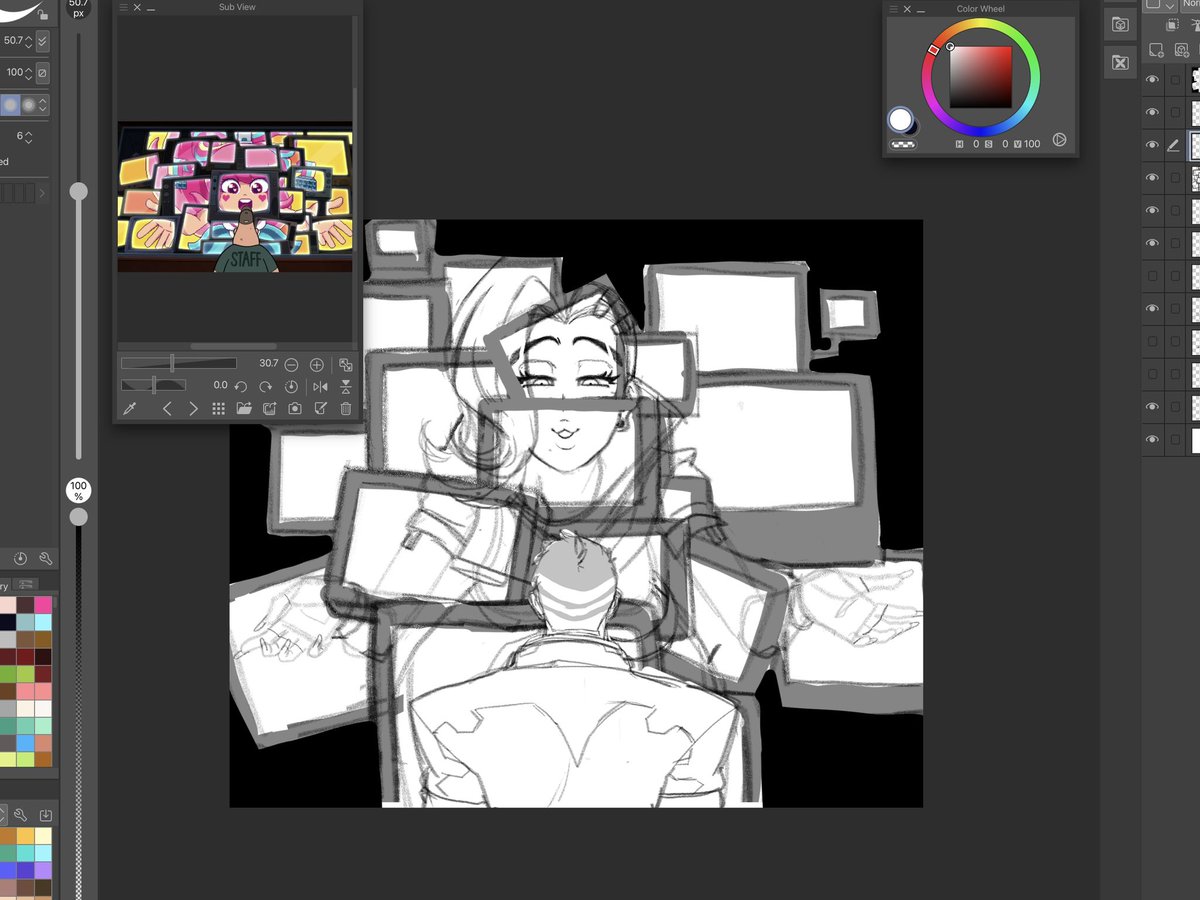Click the brush lock icon

pyautogui.click(x=42, y=14)
